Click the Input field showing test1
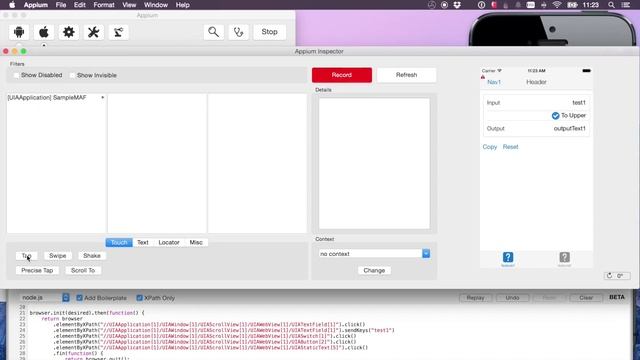 [x=536, y=102]
